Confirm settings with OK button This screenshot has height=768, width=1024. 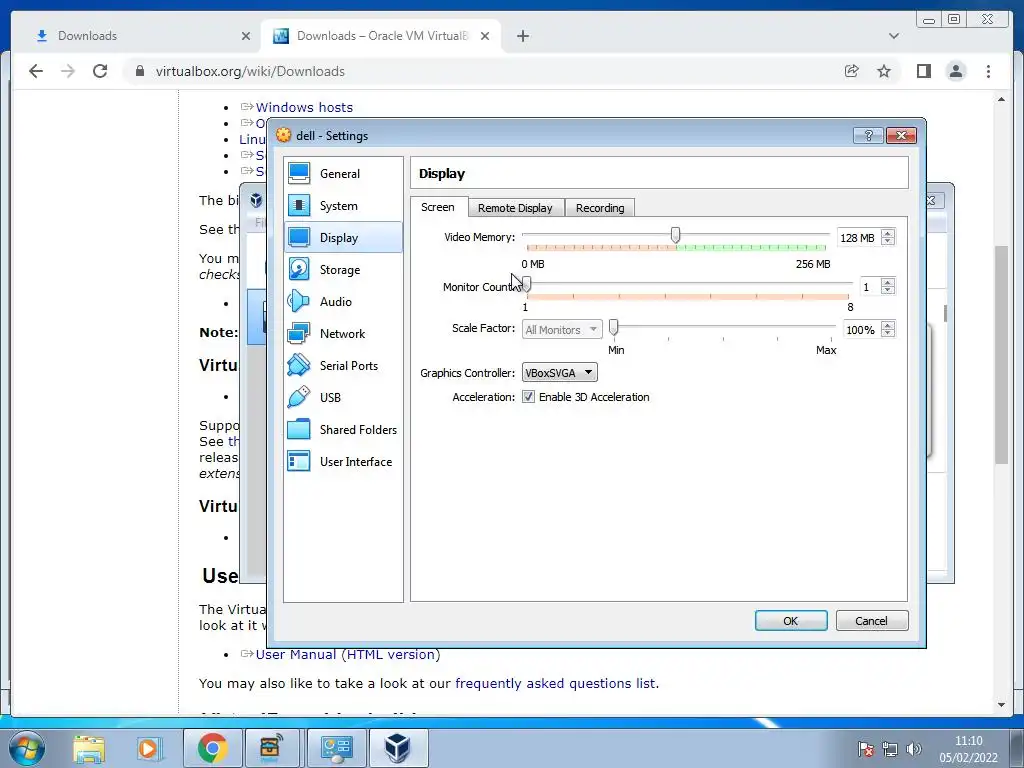[791, 620]
